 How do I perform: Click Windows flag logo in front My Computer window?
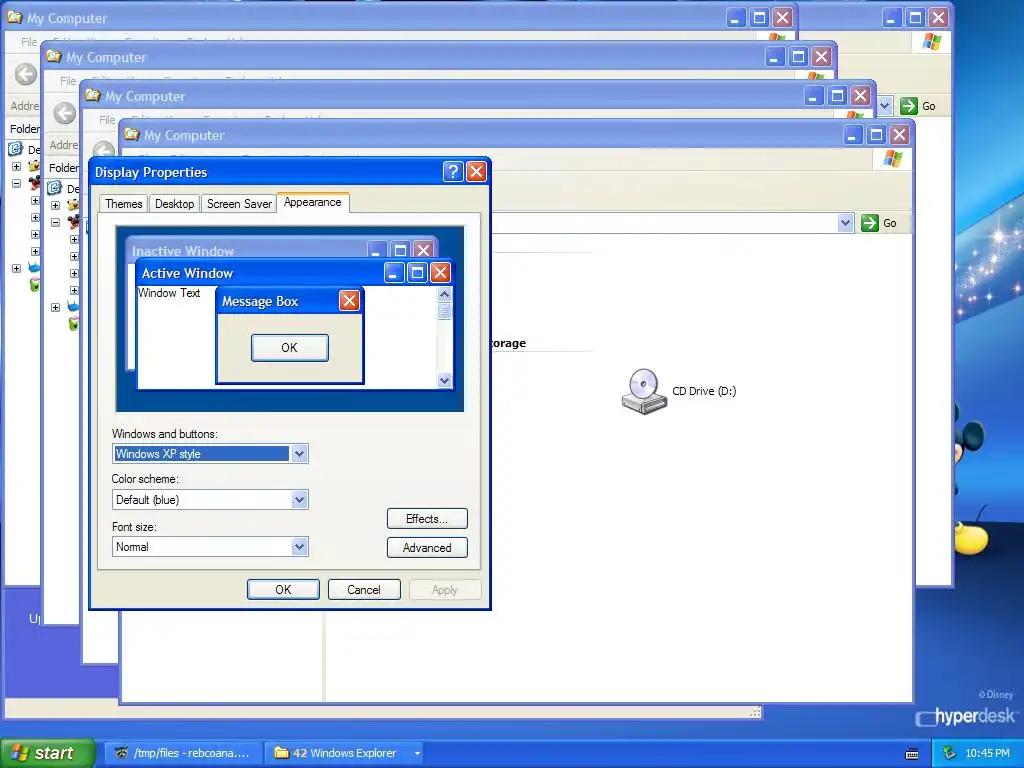tap(893, 159)
